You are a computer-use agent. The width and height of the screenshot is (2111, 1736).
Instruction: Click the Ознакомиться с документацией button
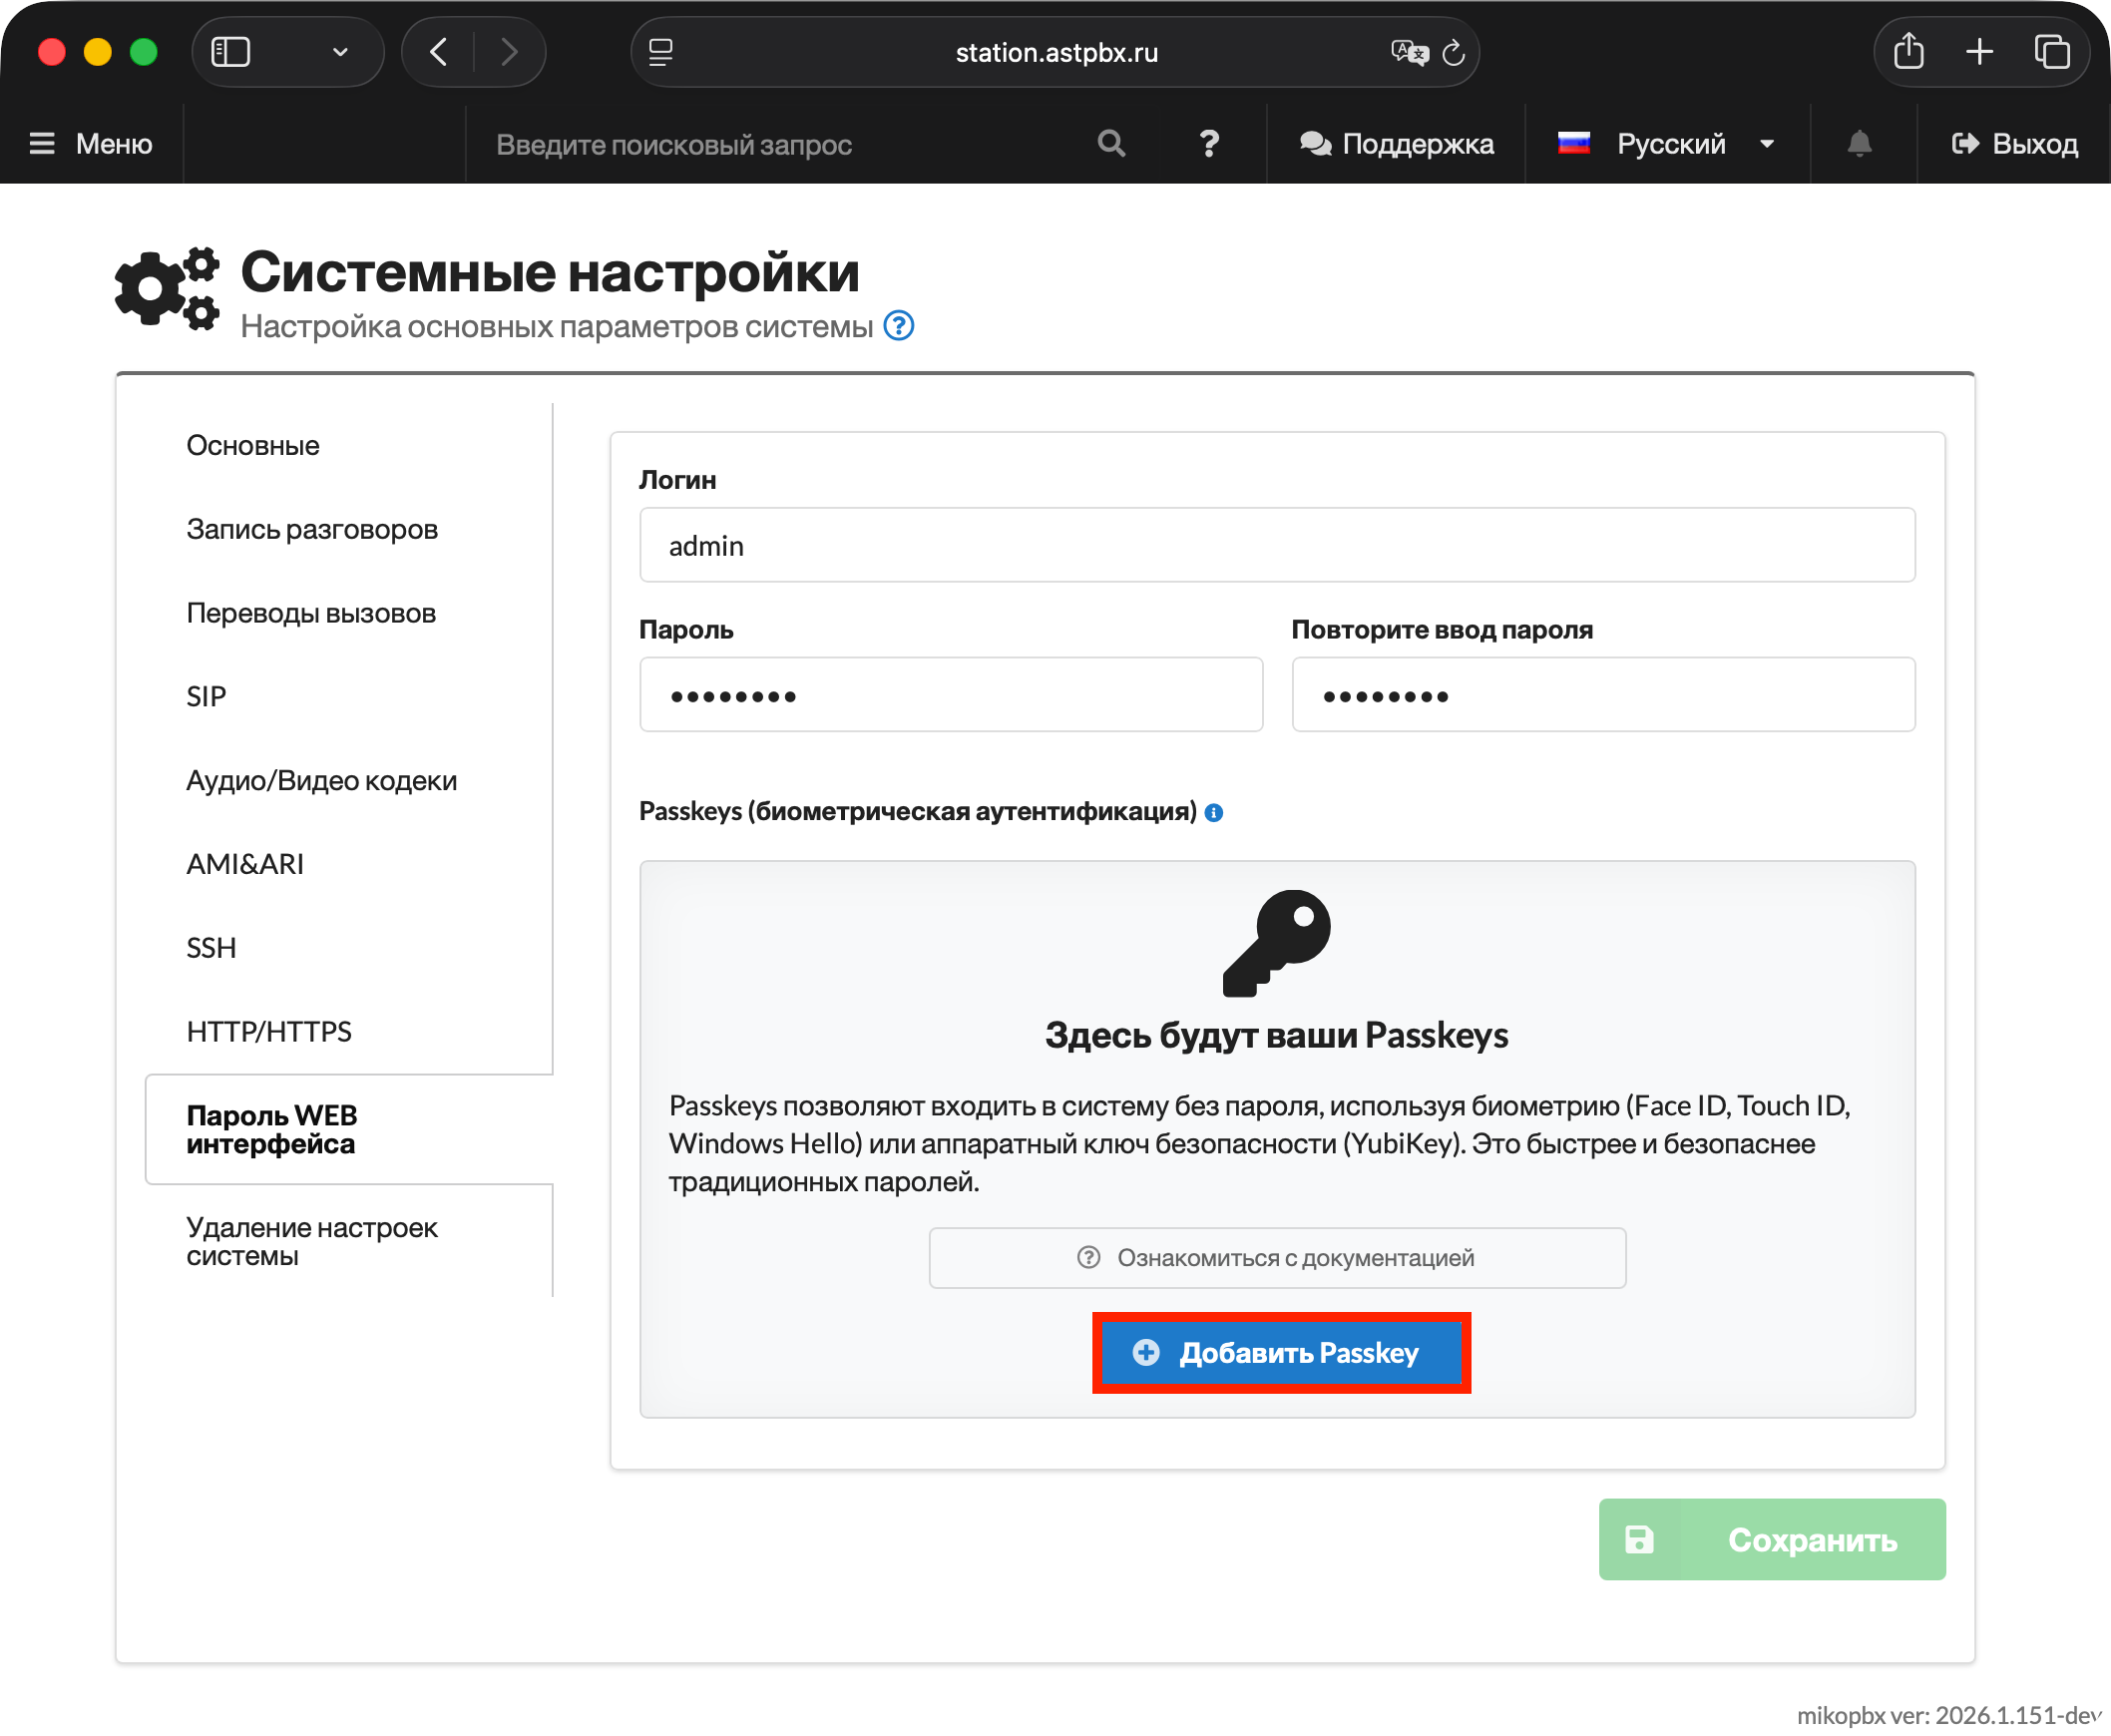(1277, 1258)
